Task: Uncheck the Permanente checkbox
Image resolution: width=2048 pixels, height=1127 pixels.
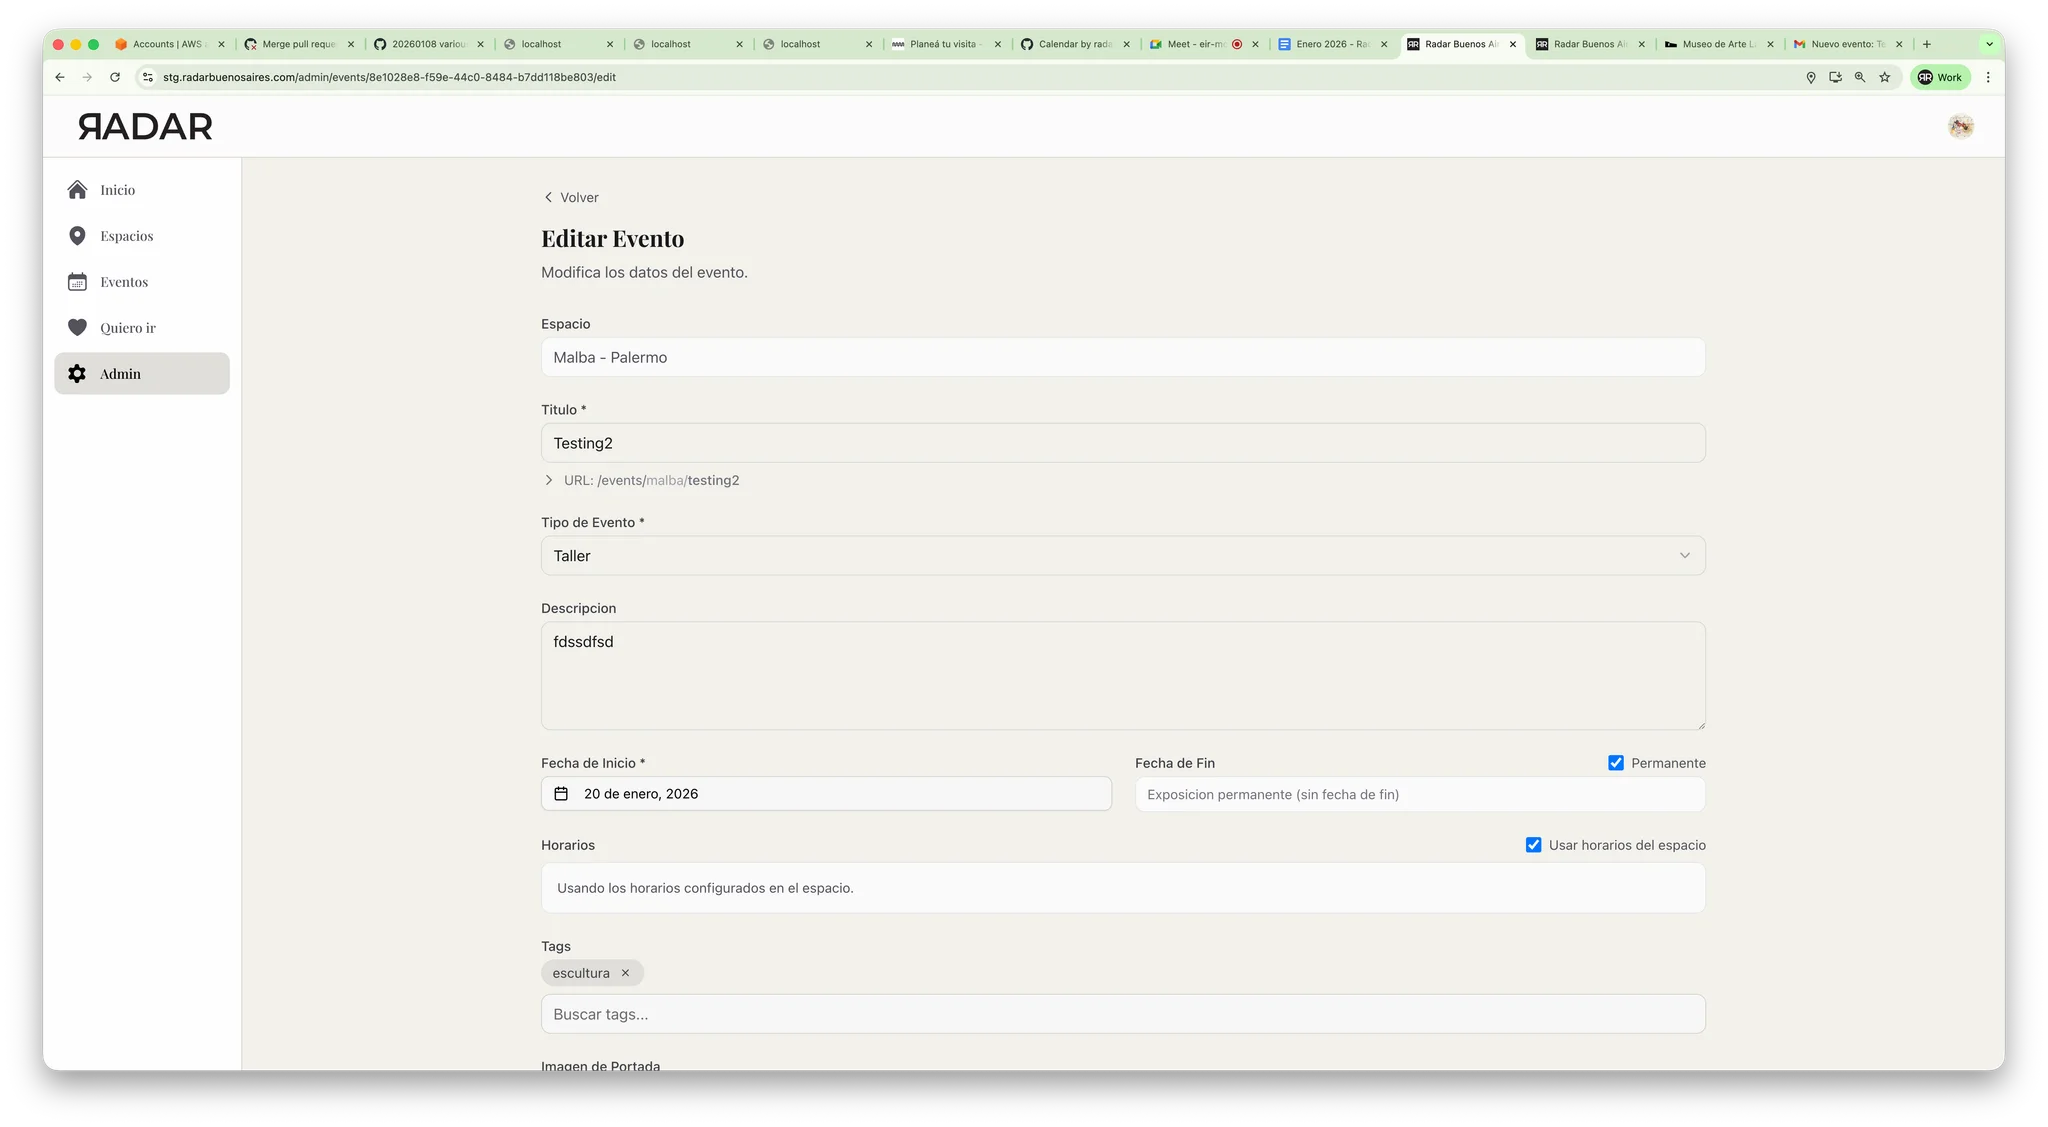Action: [1616, 763]
